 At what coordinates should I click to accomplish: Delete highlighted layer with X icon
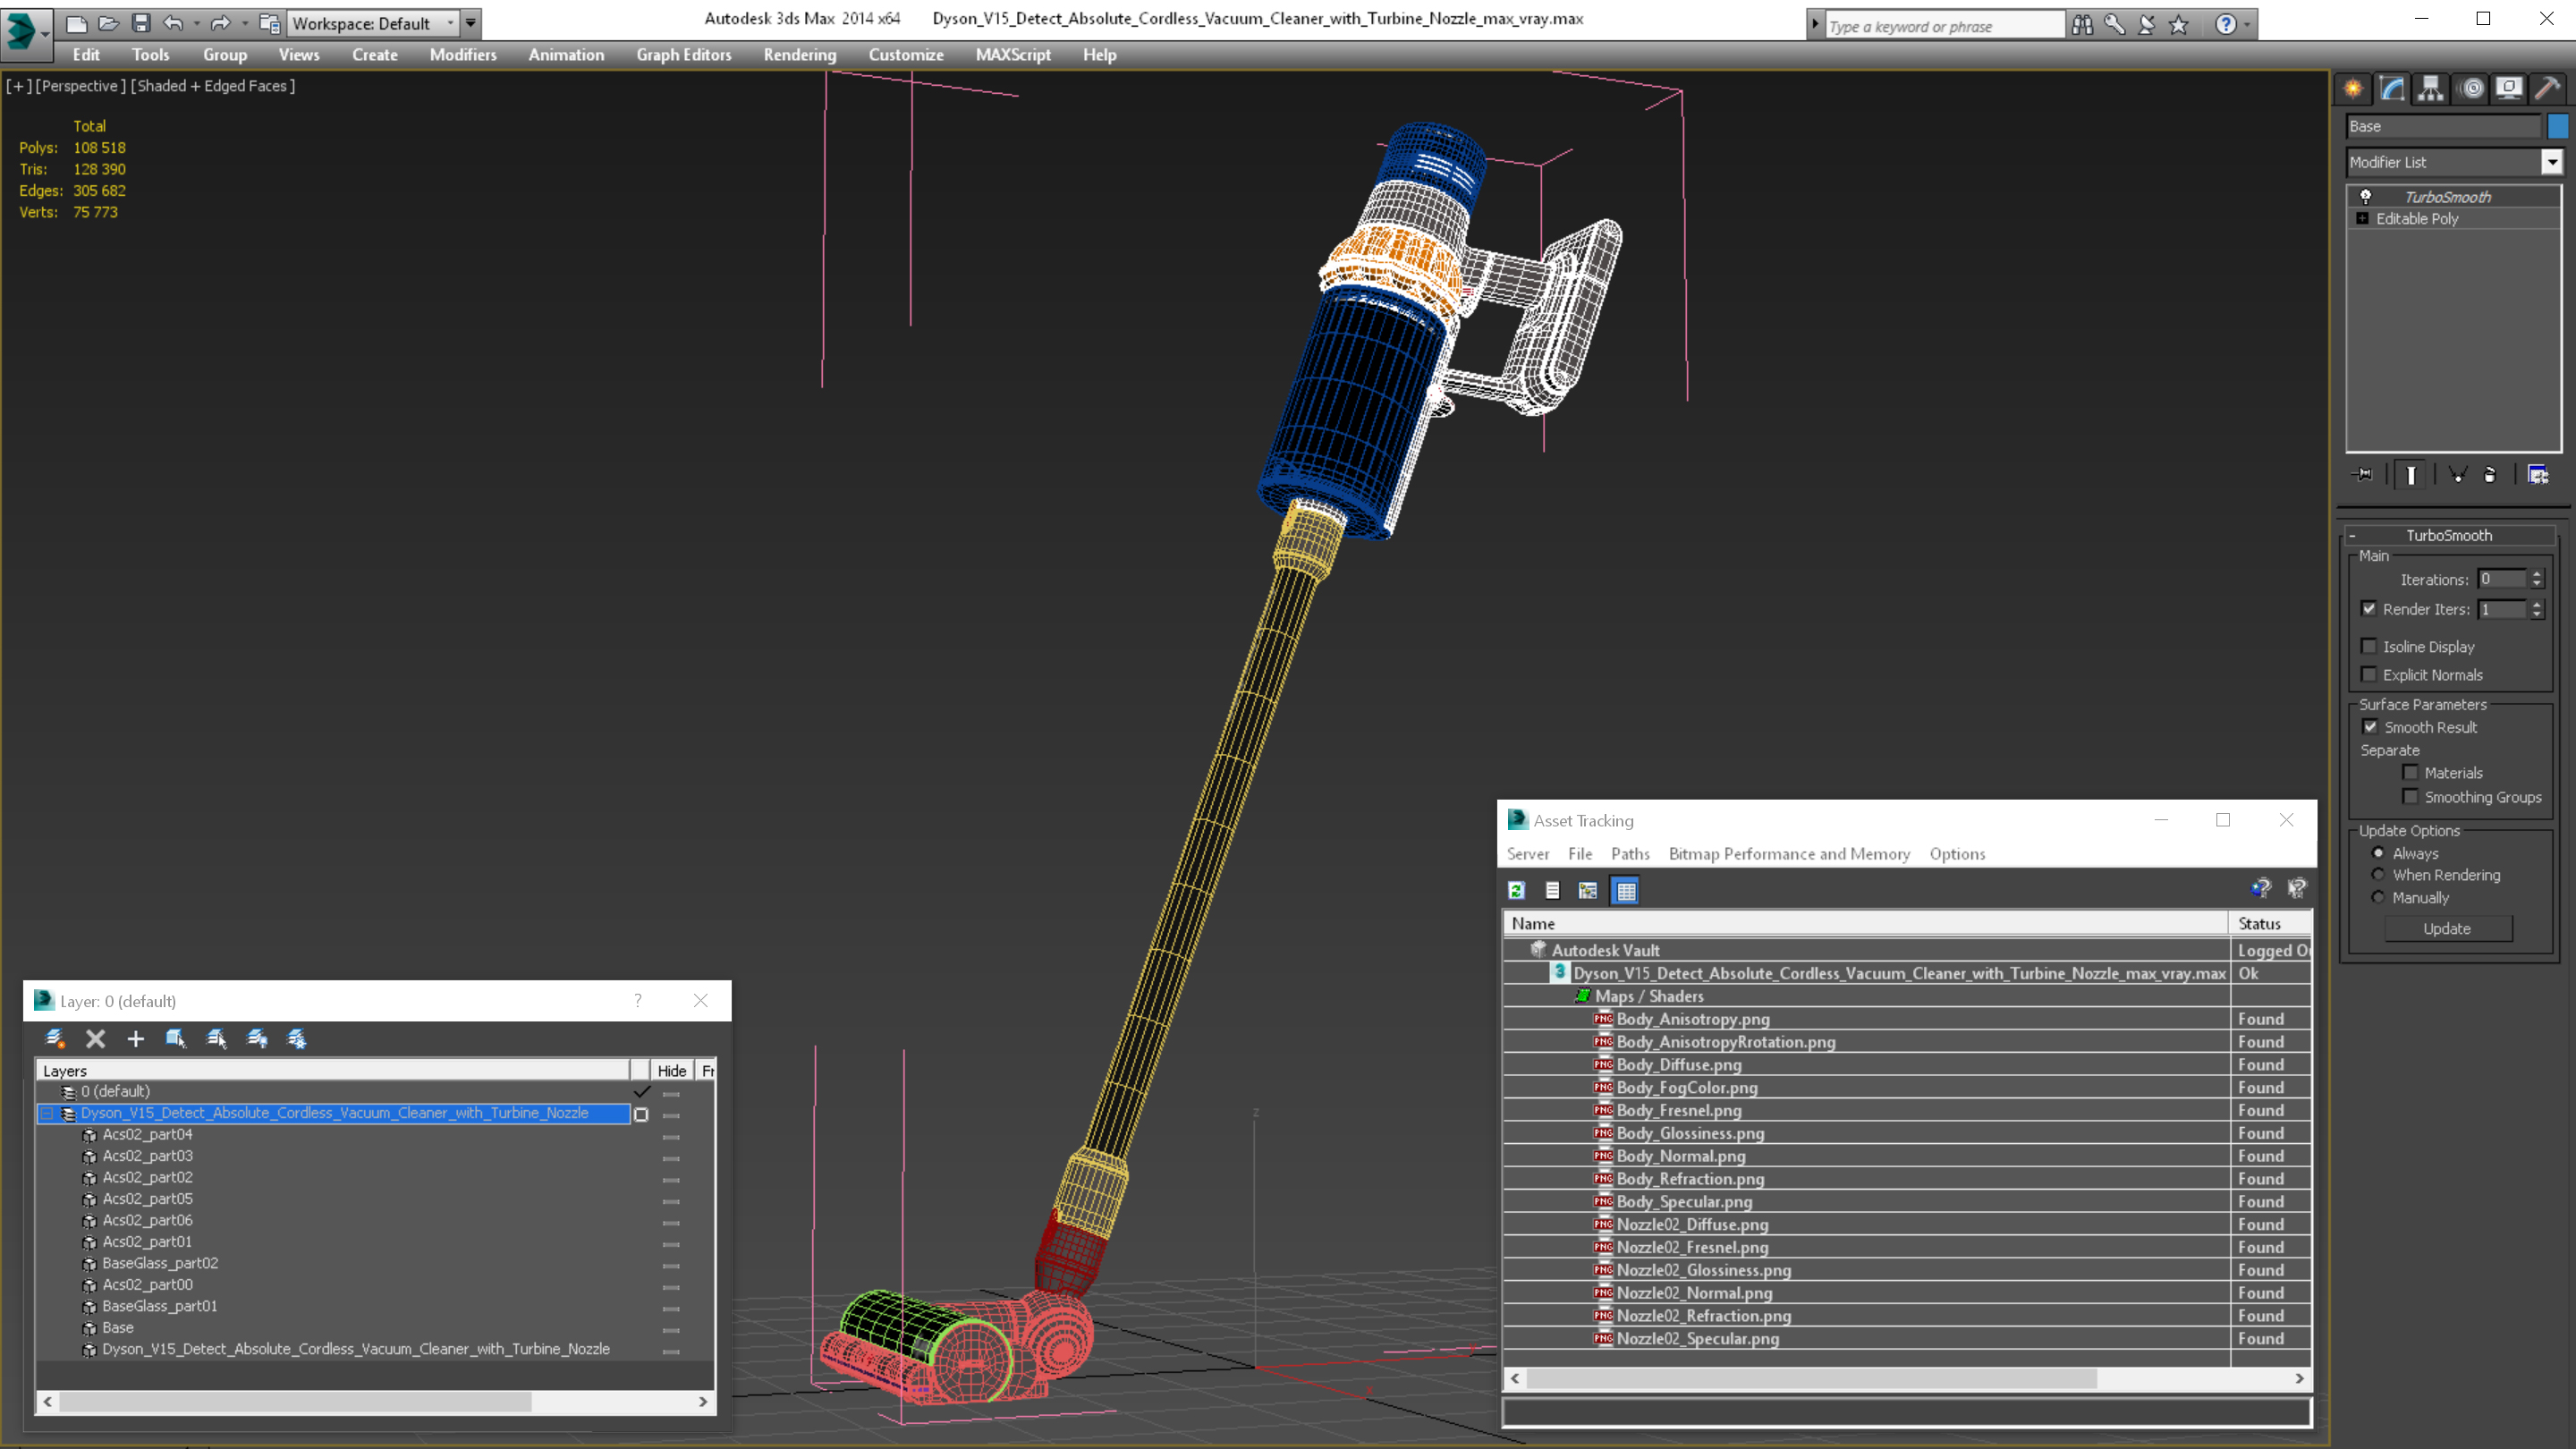click(x=95, y=1038)
